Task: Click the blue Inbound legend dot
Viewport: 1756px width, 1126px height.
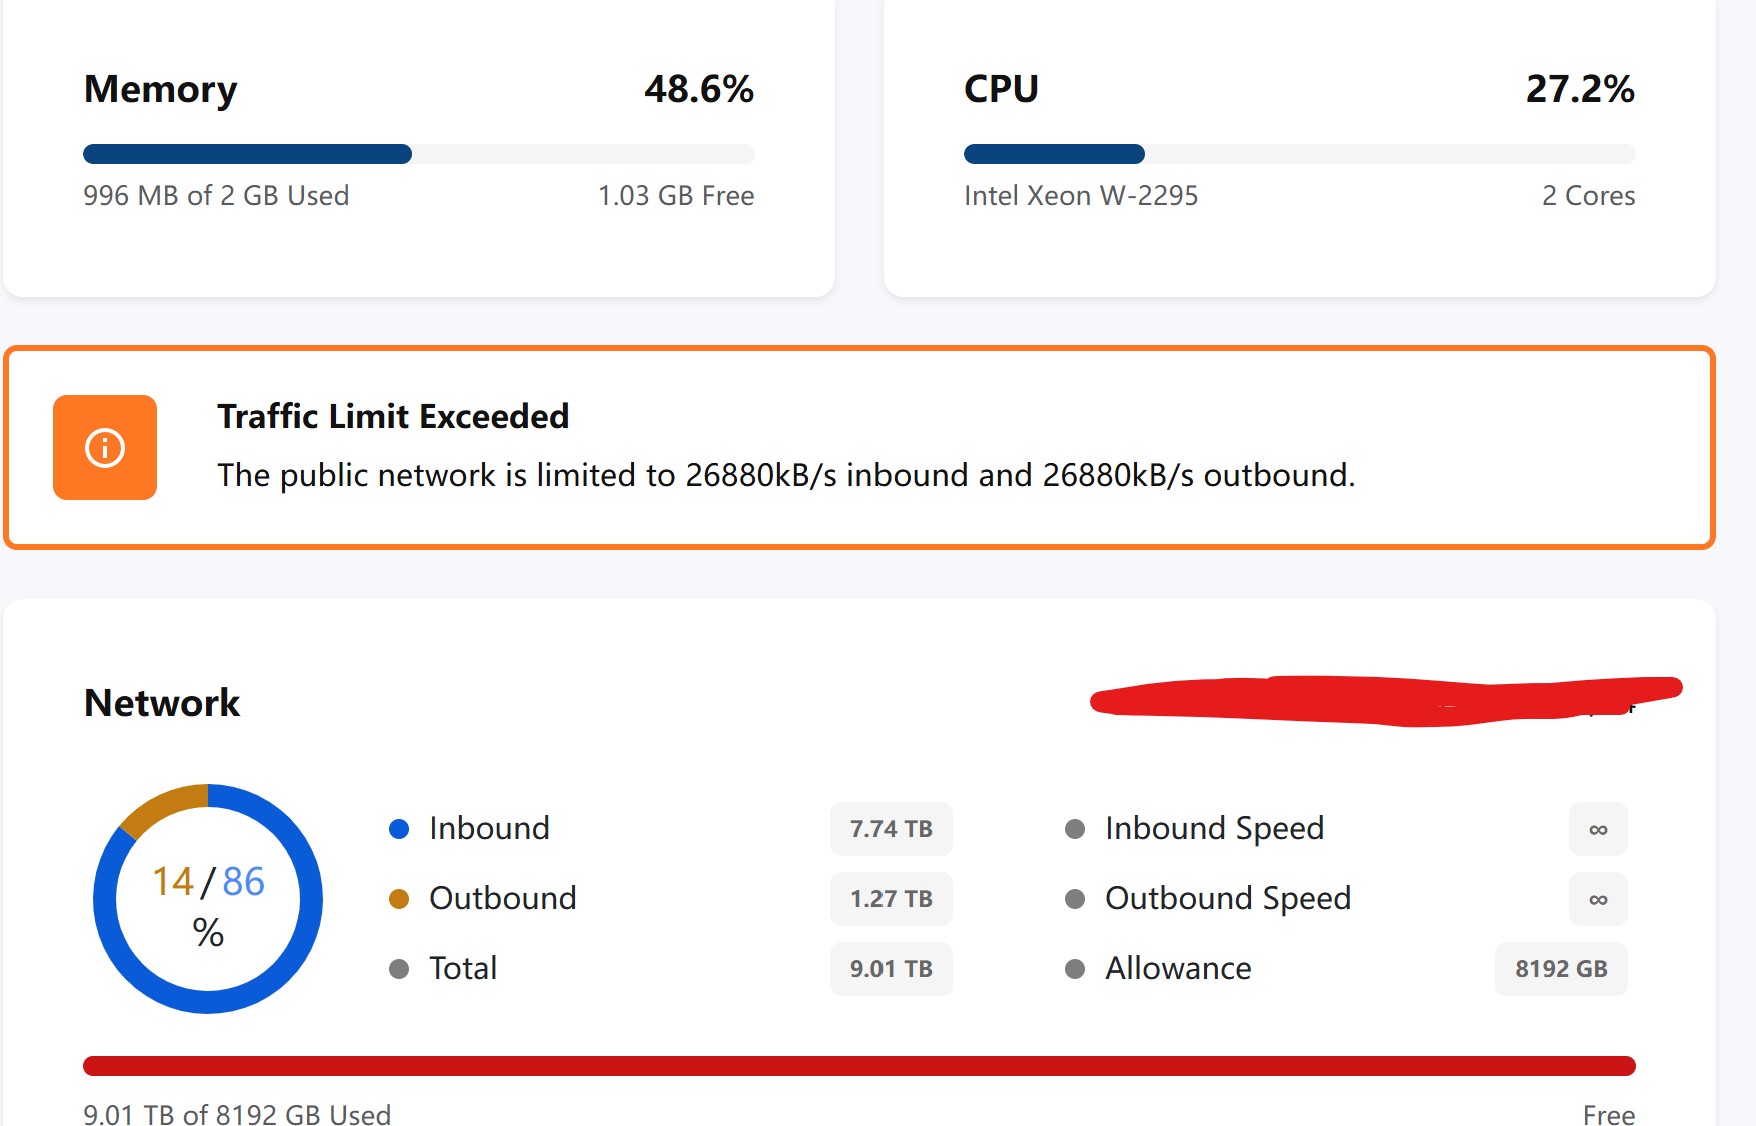Action: coord(399,829)
